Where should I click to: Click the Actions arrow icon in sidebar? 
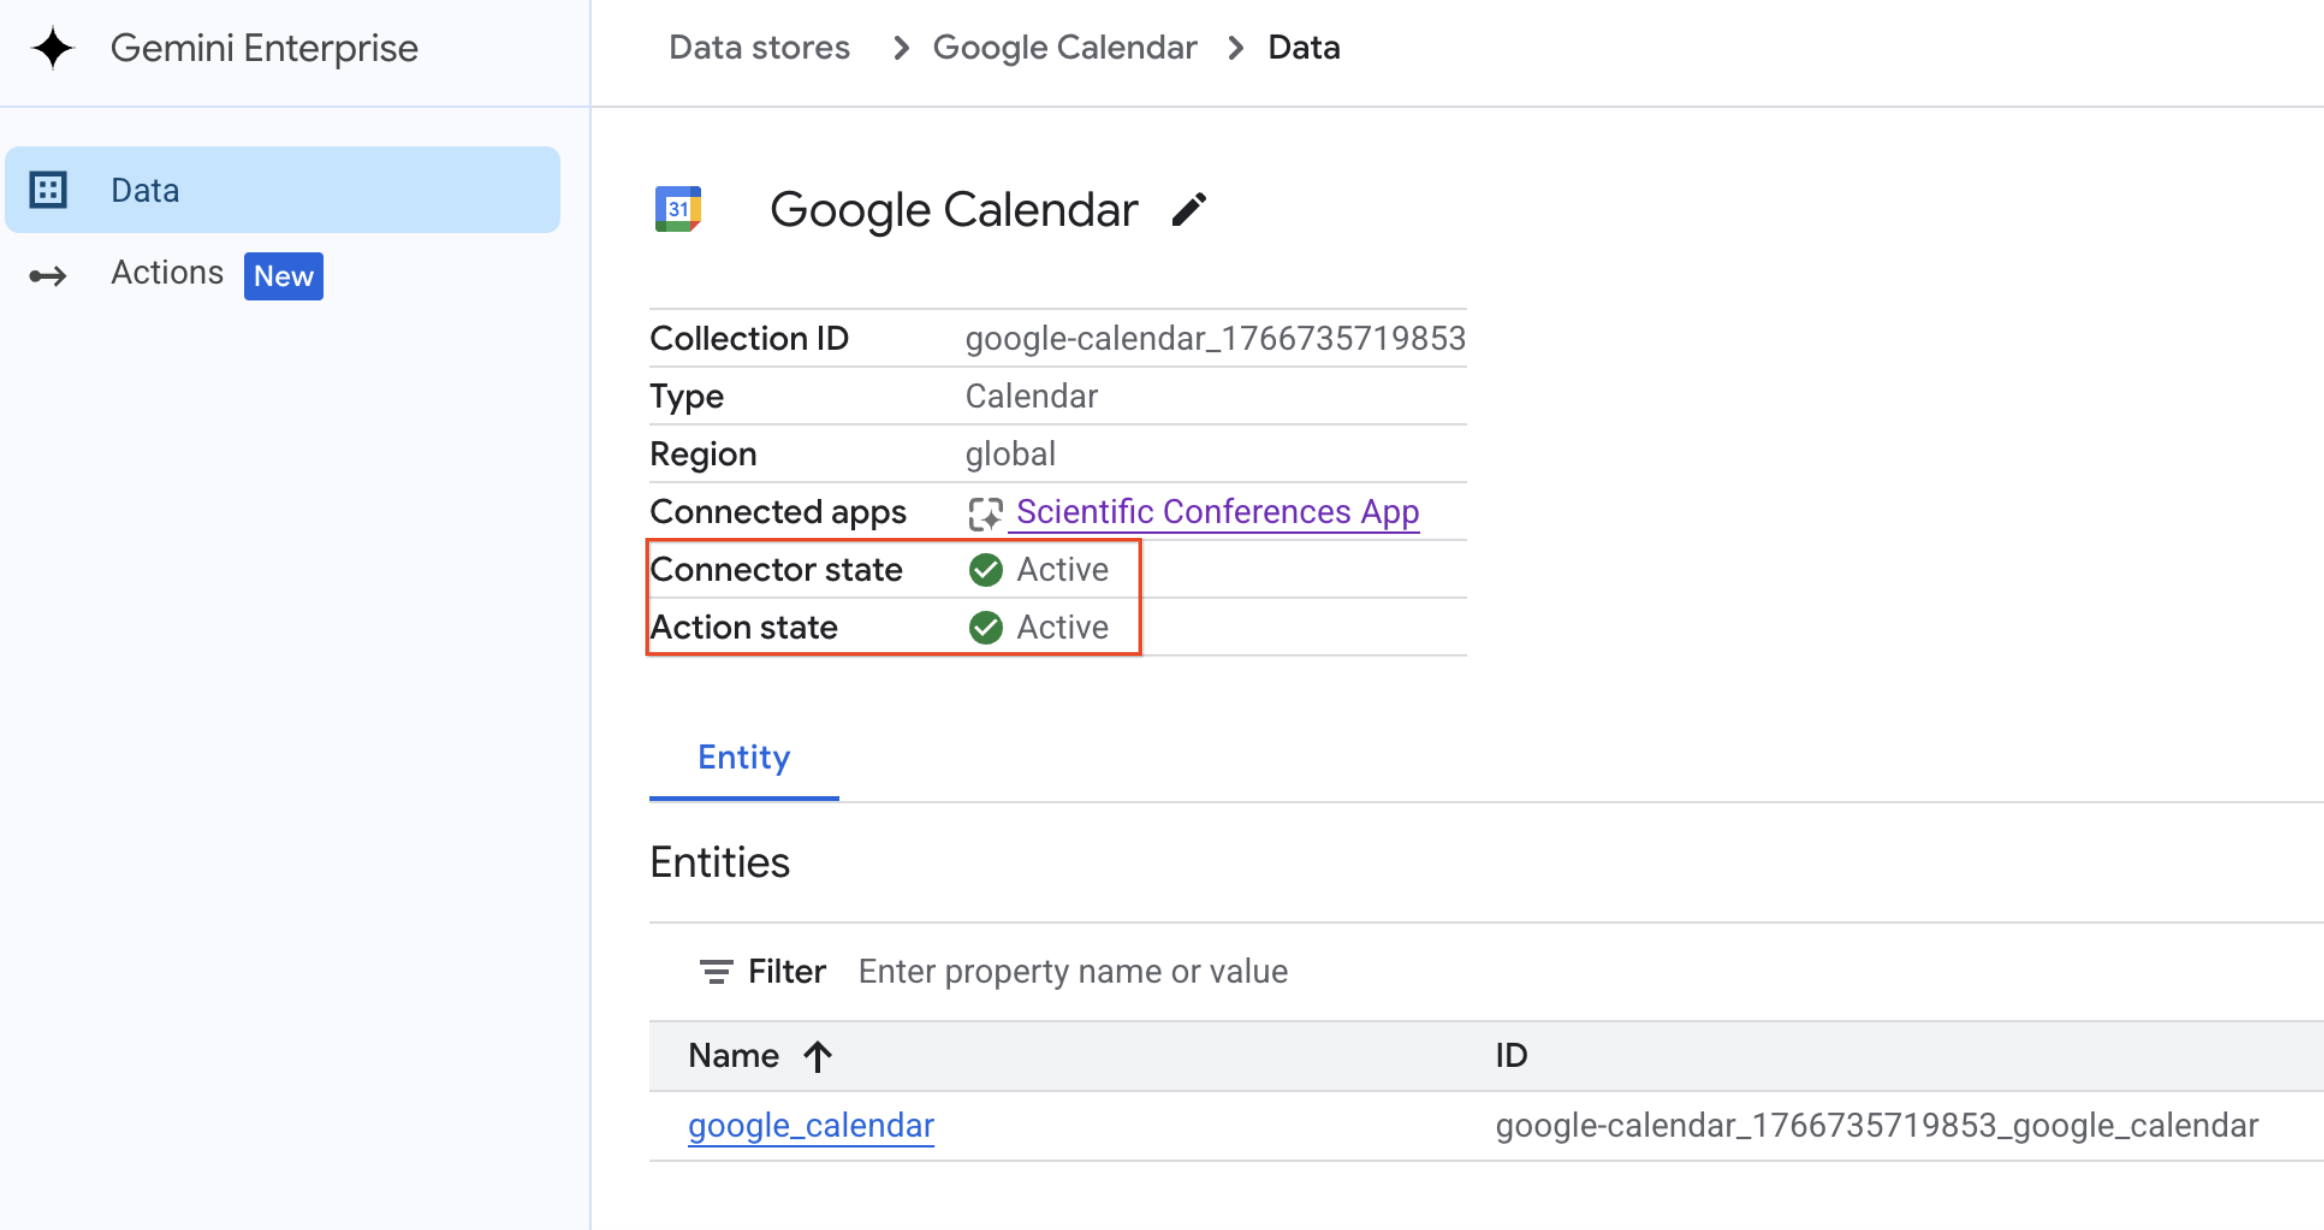47,276
